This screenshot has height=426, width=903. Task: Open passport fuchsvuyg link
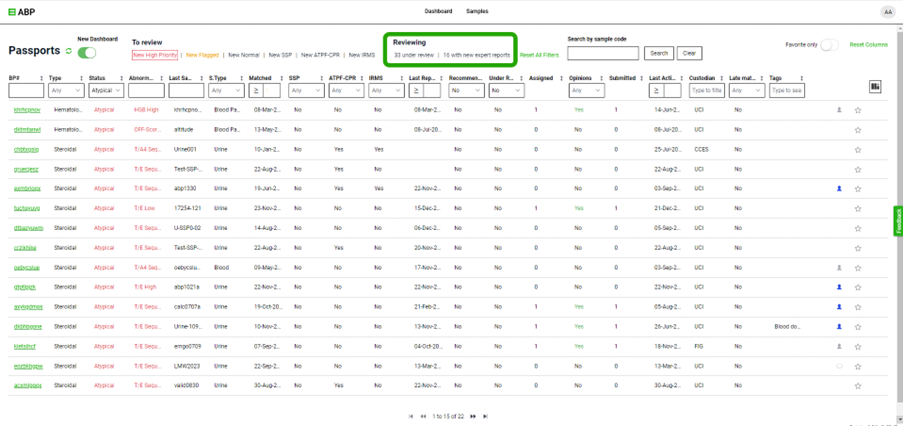coord(26,208)
